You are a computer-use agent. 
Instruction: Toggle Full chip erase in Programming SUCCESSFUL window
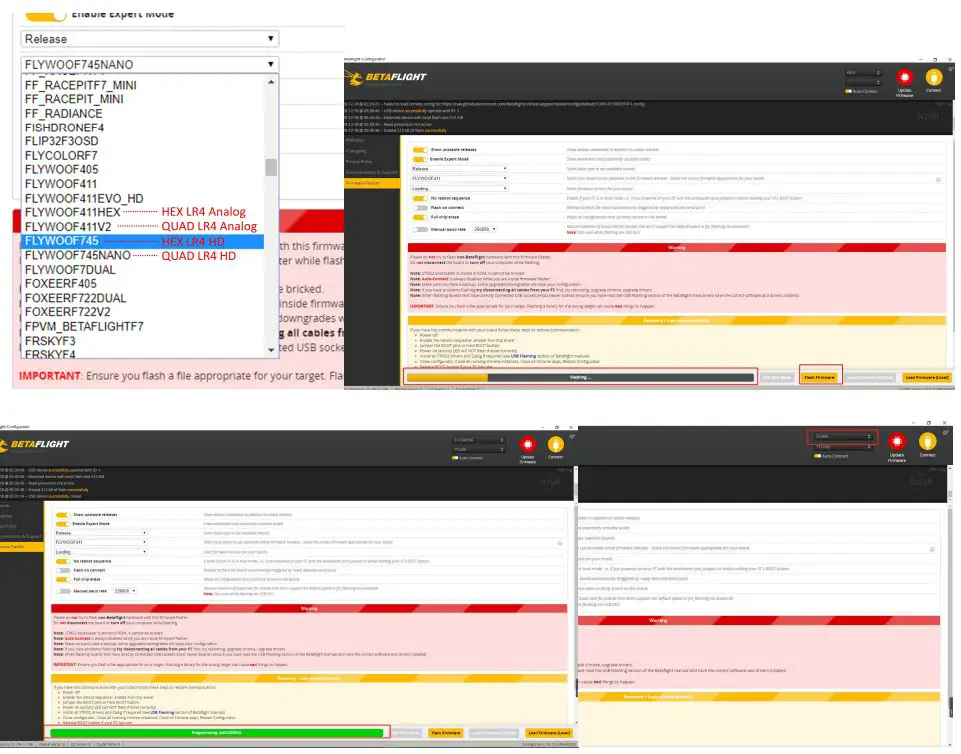pyautogui.click(x=63, y=579)
